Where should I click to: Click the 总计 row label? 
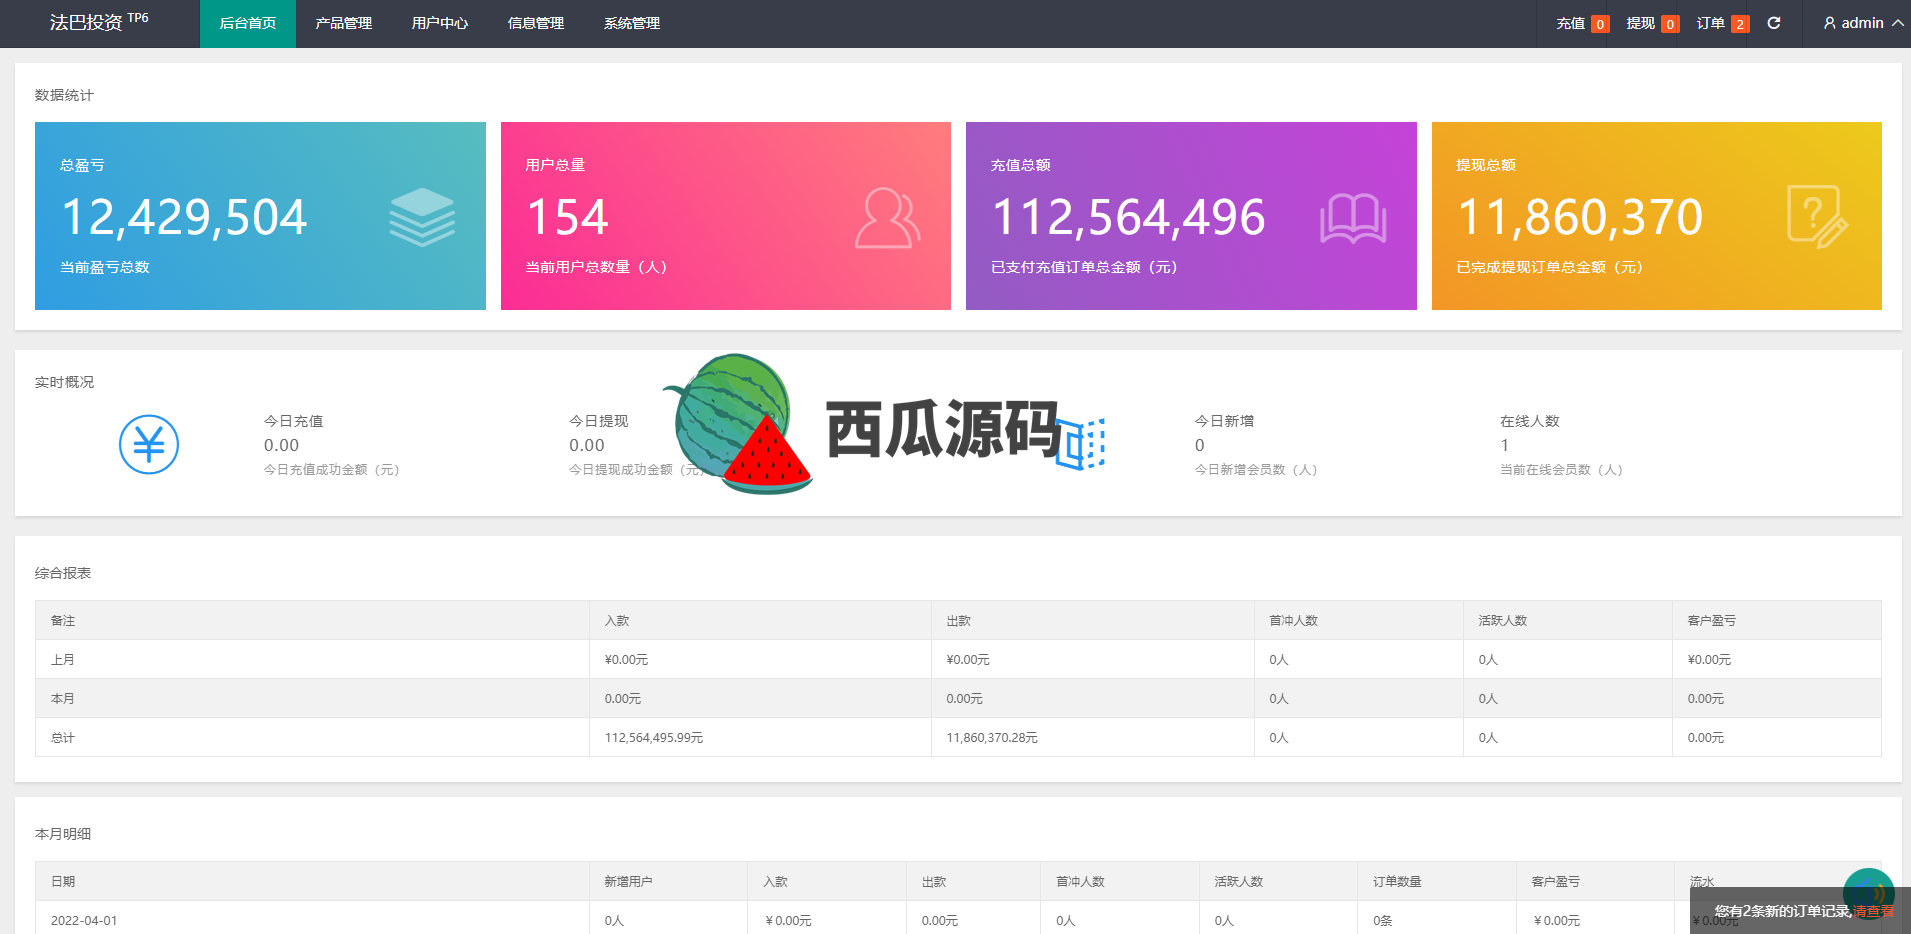click(63, 737)
